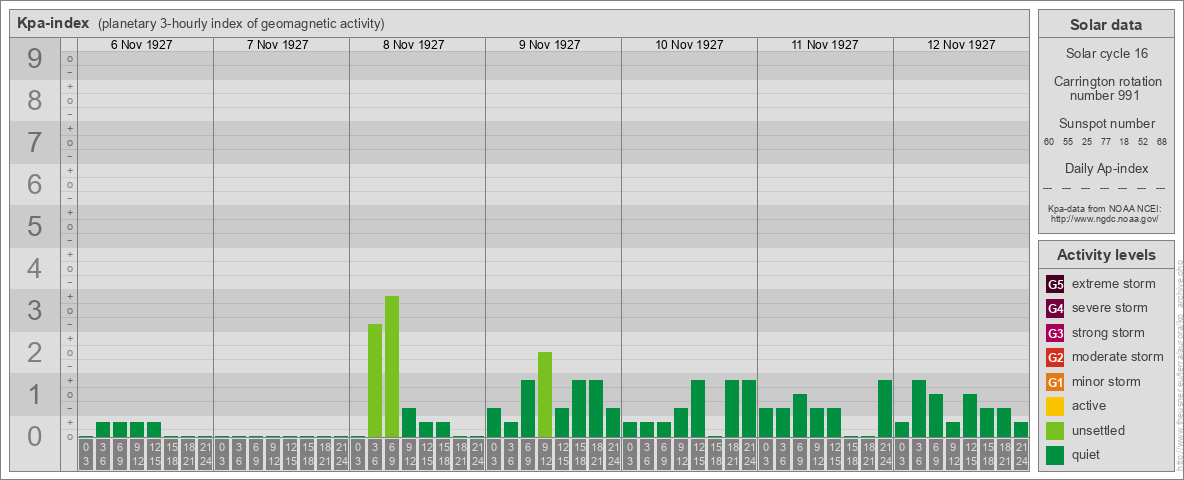The width and height of the screenshot is (1184, 480).
Task: Click the Kp scale number 9
Action: (35, 59)
